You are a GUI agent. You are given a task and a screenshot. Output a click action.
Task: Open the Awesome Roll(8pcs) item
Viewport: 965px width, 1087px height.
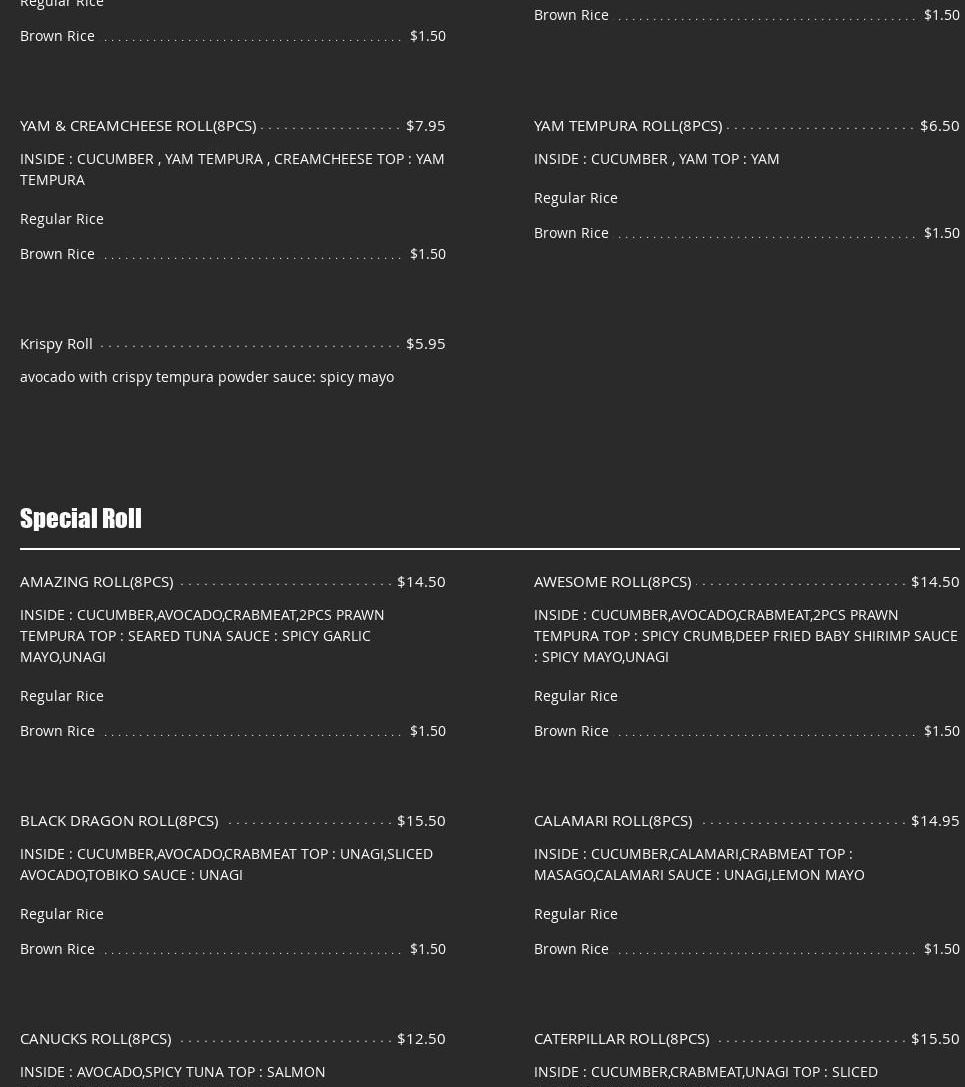coord(612,581)
